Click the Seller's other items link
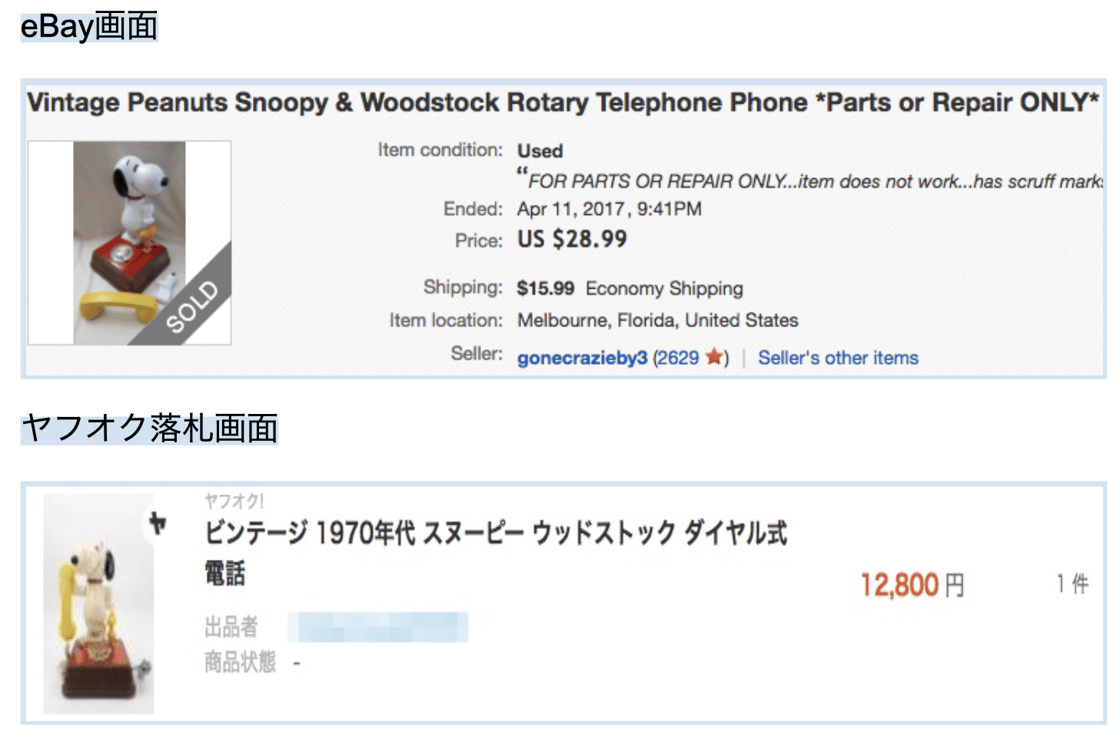Screen dimensions: 1120x745 coord(838,358)
